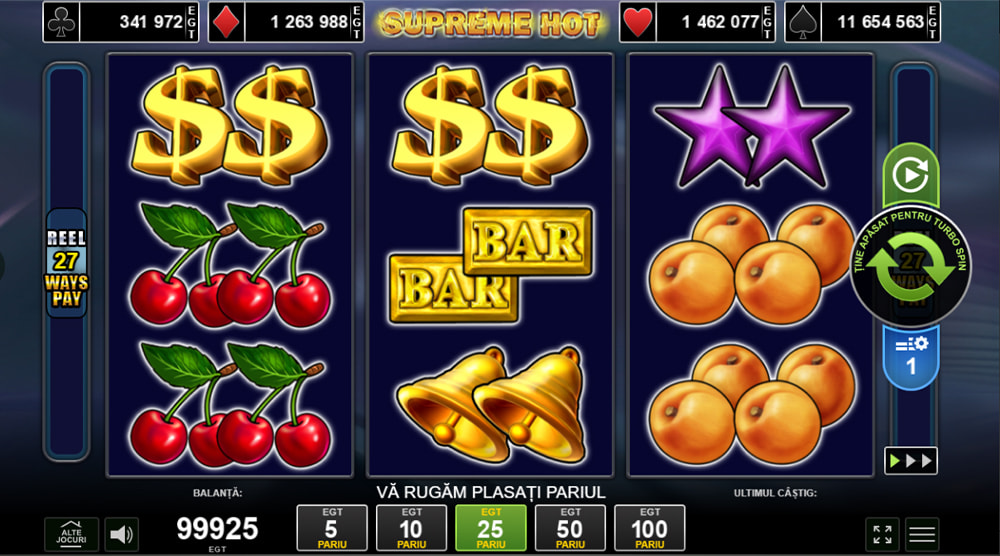Click the clubs jackpot icon
The height and width of the screenshot is (556, 1000).
[61, 22]
